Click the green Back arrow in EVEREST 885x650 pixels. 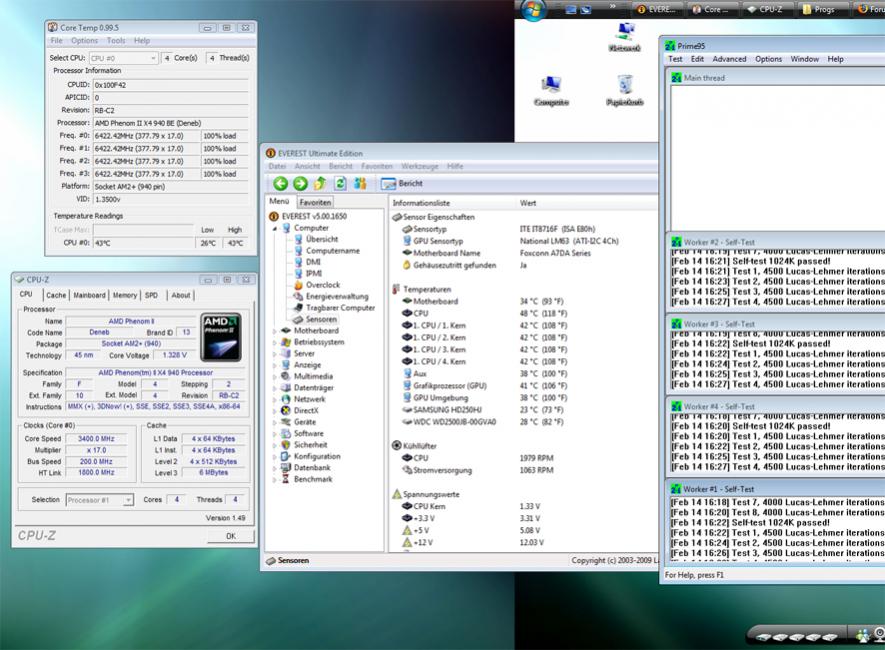280,184
